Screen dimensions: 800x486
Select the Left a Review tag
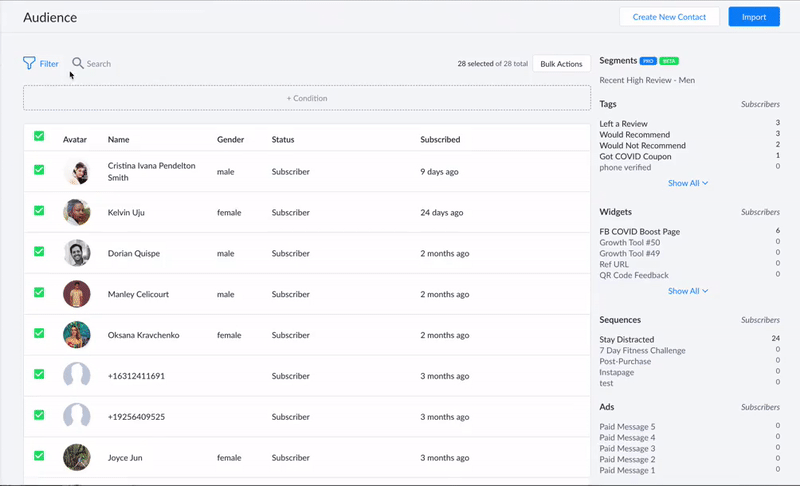coord(623,123)
